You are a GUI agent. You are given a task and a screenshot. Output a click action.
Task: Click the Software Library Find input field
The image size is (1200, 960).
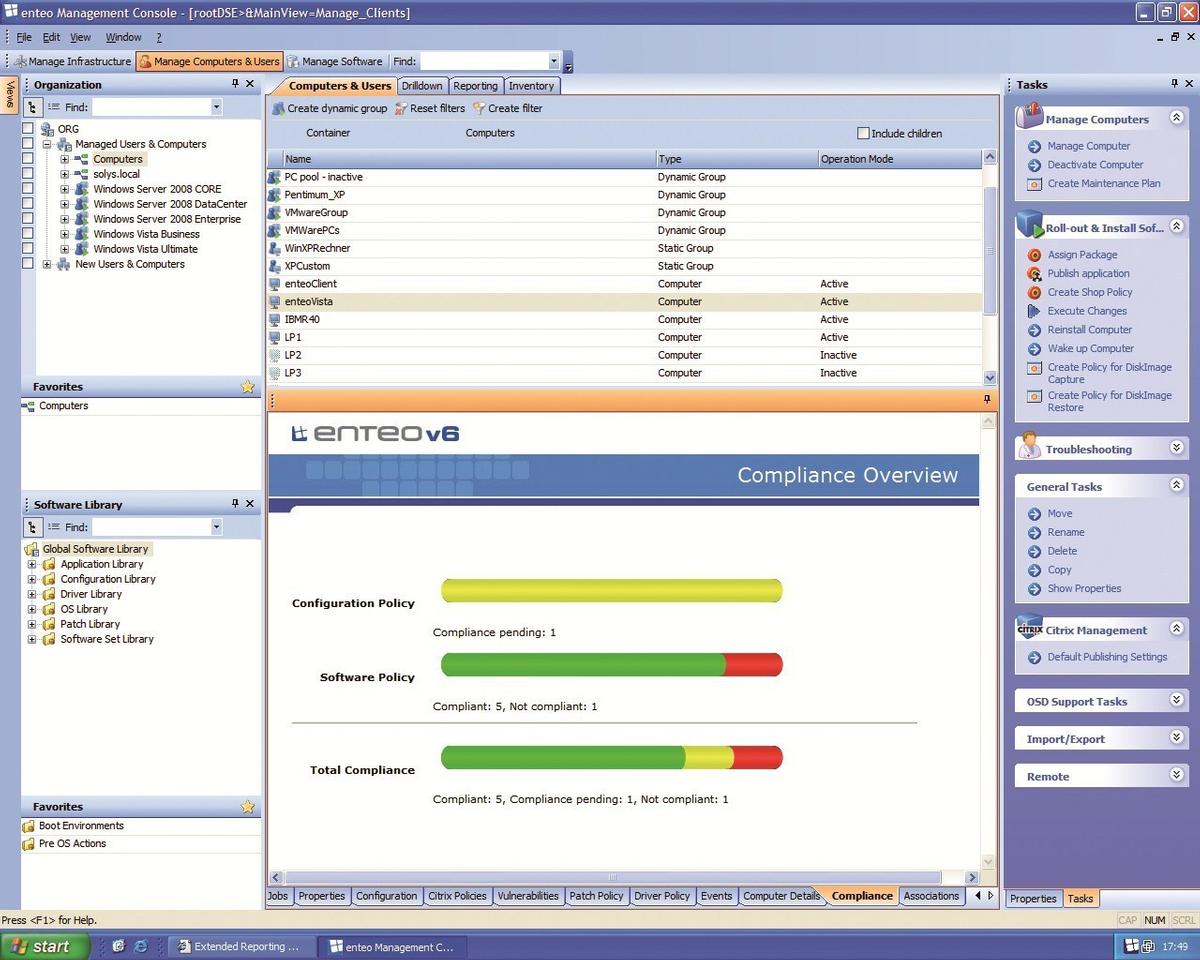coord(151,527)
